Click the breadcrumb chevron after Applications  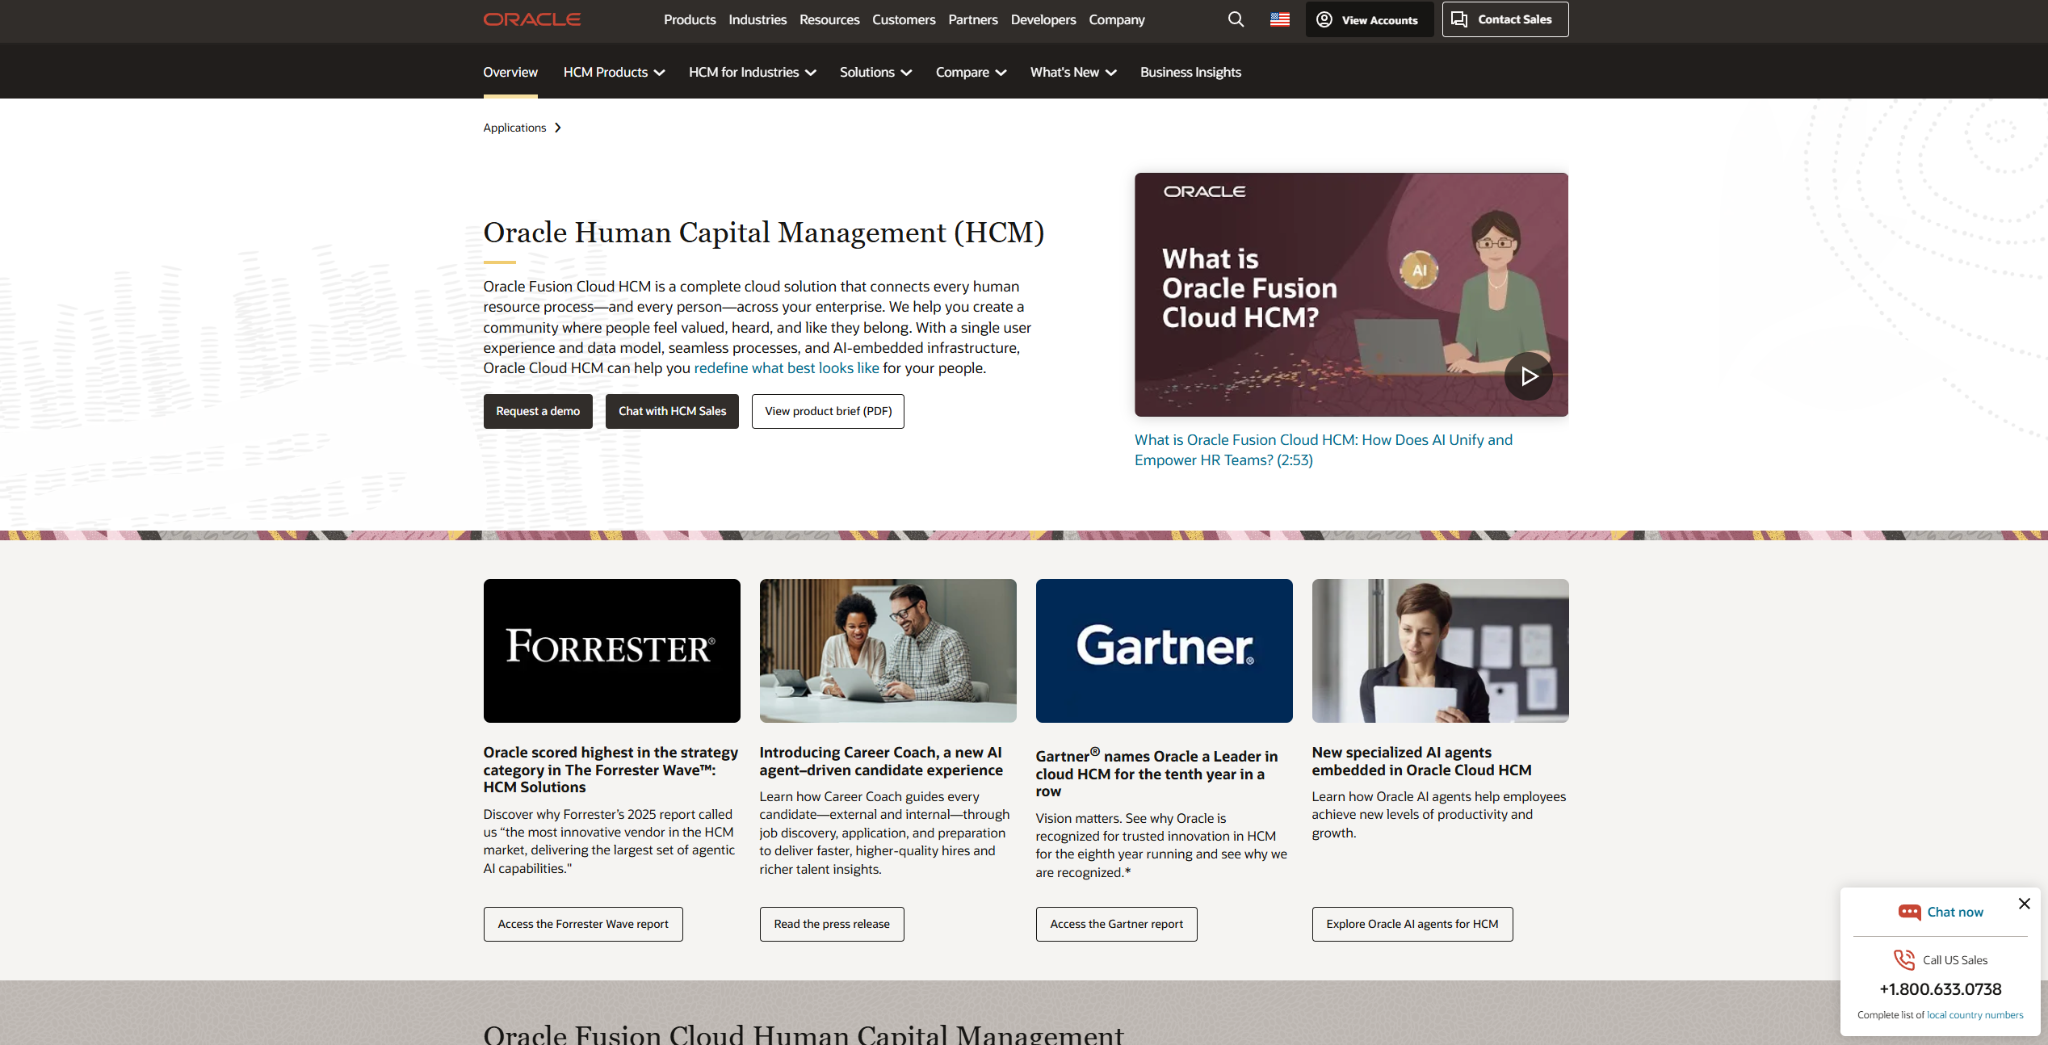click(x=558, y=127)
